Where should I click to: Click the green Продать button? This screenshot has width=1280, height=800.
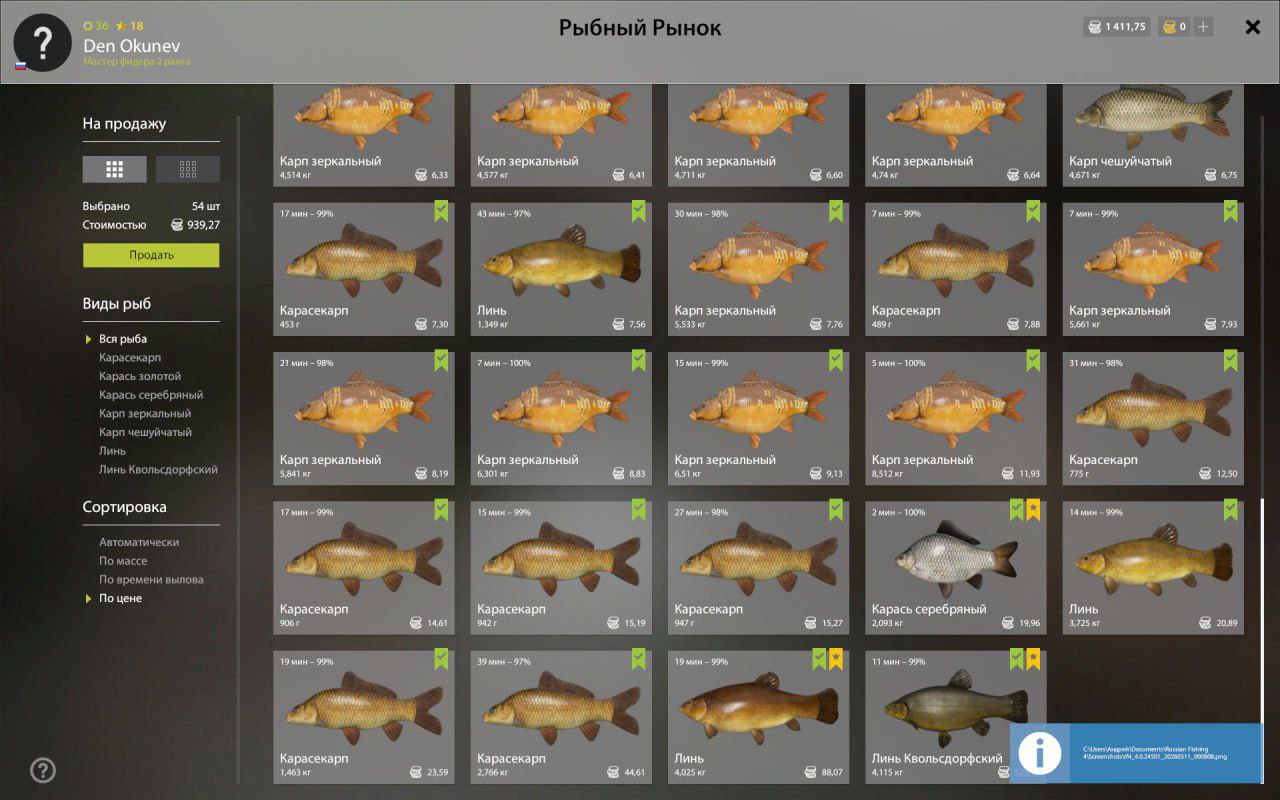[151, 255]
